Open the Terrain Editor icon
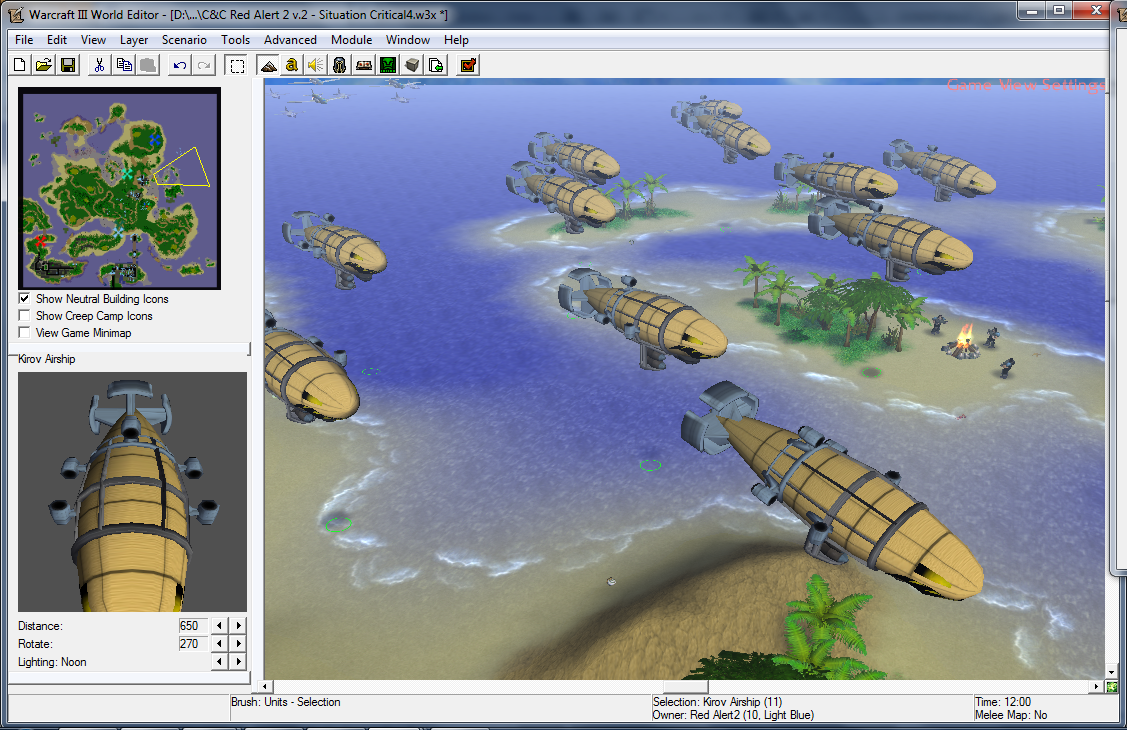The width and height of the screenshot is (1127, 730). tap(268, 65)
